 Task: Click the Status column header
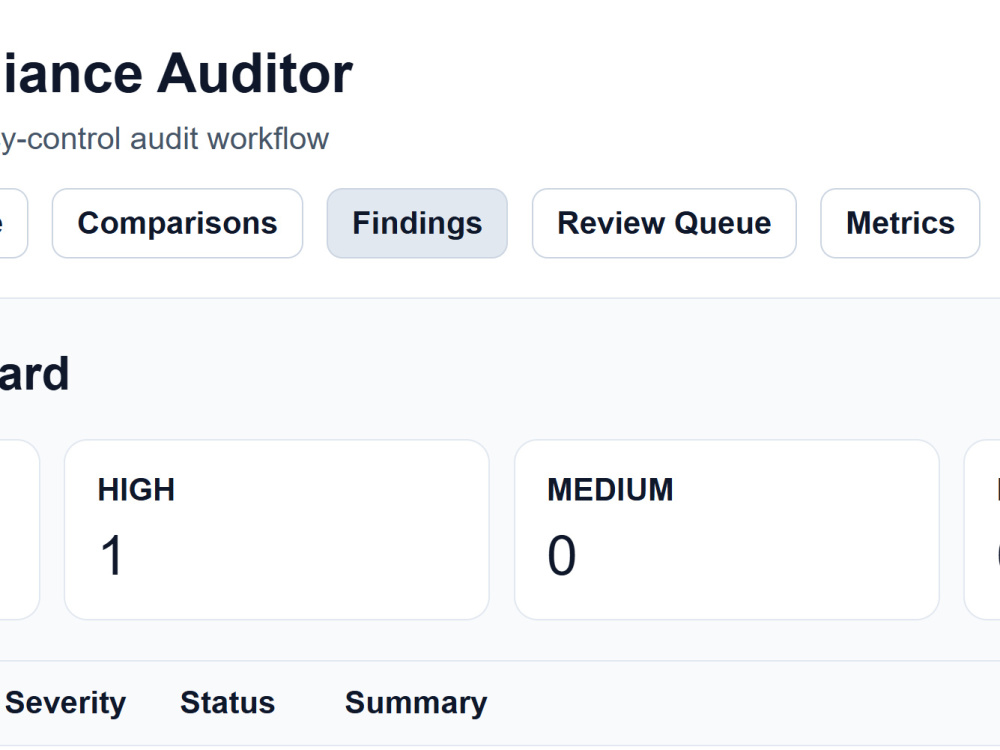[x=228, y=703]
